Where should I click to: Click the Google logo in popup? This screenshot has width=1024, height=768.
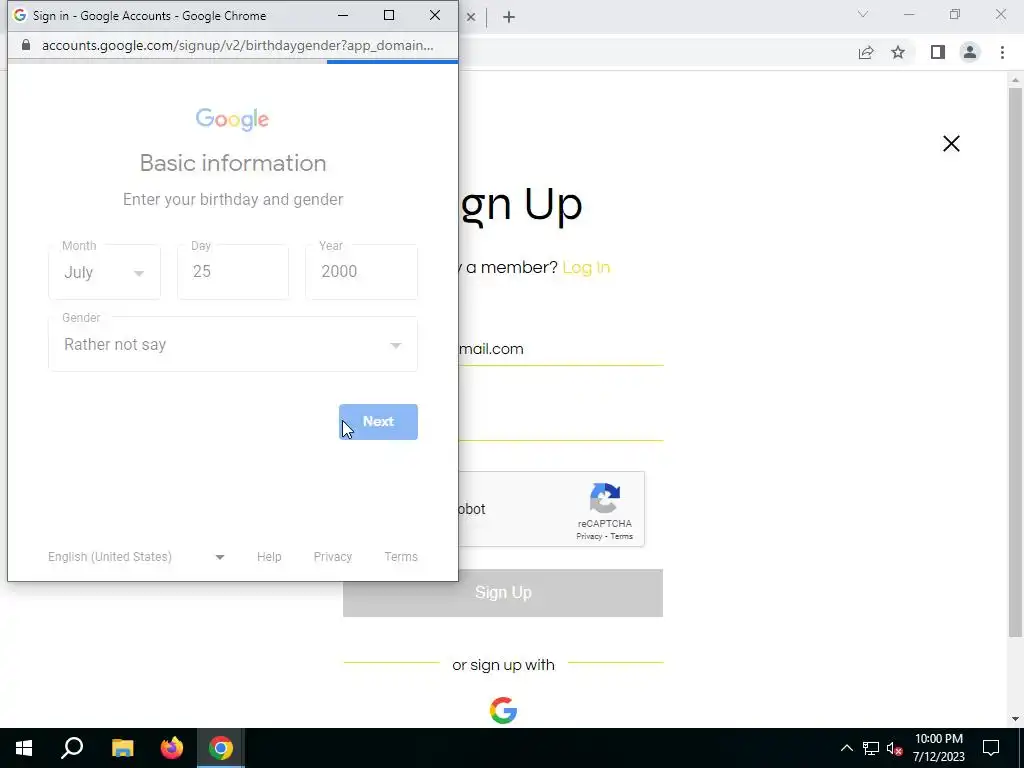(232, 119)
